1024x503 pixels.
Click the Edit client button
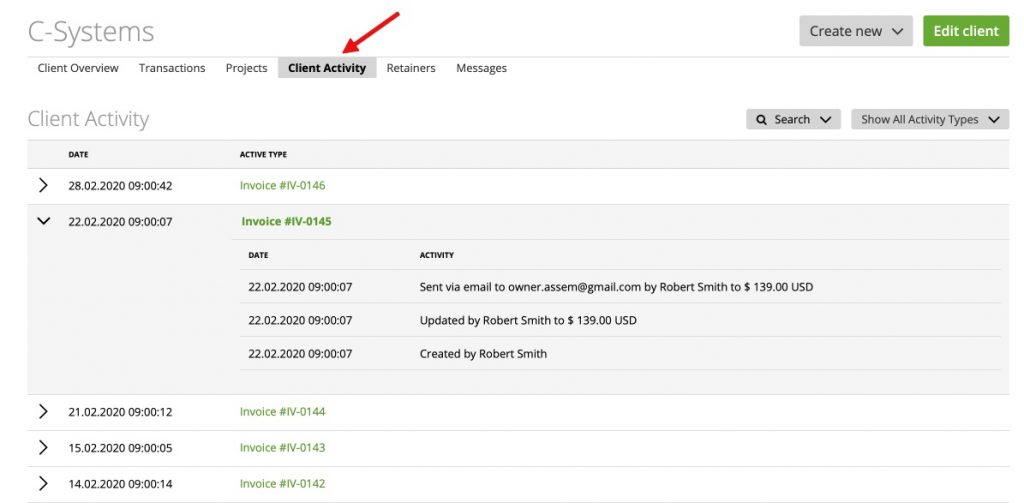[x=966, y=31]
